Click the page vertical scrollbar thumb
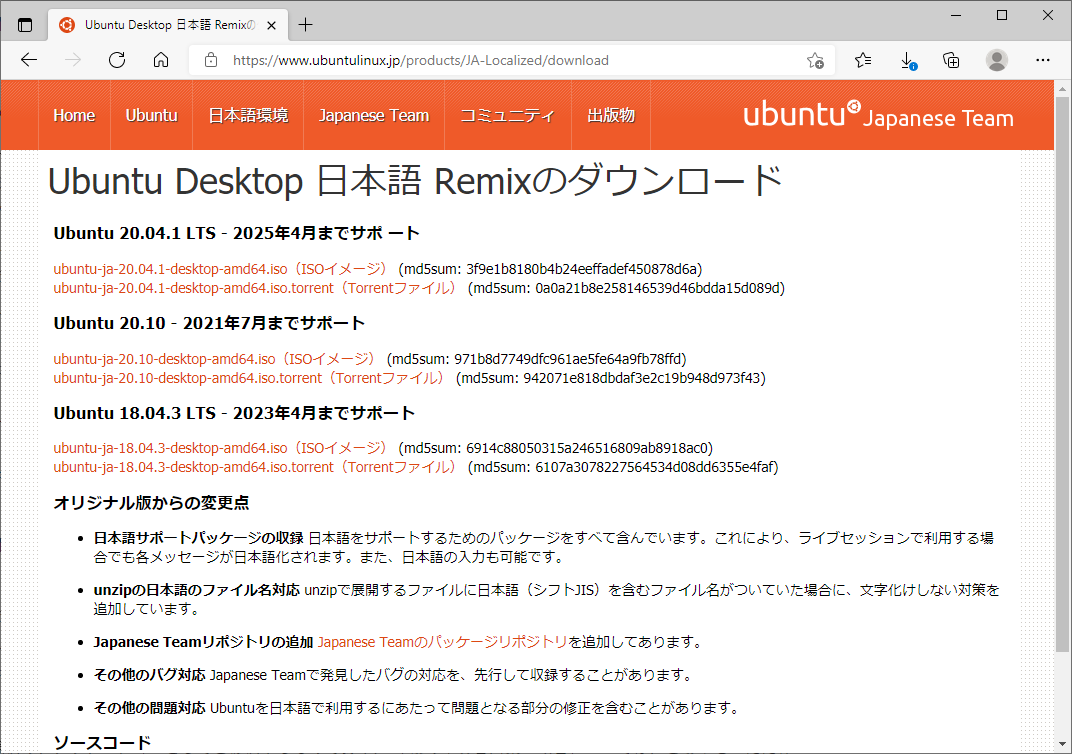 coord(1062,373)
